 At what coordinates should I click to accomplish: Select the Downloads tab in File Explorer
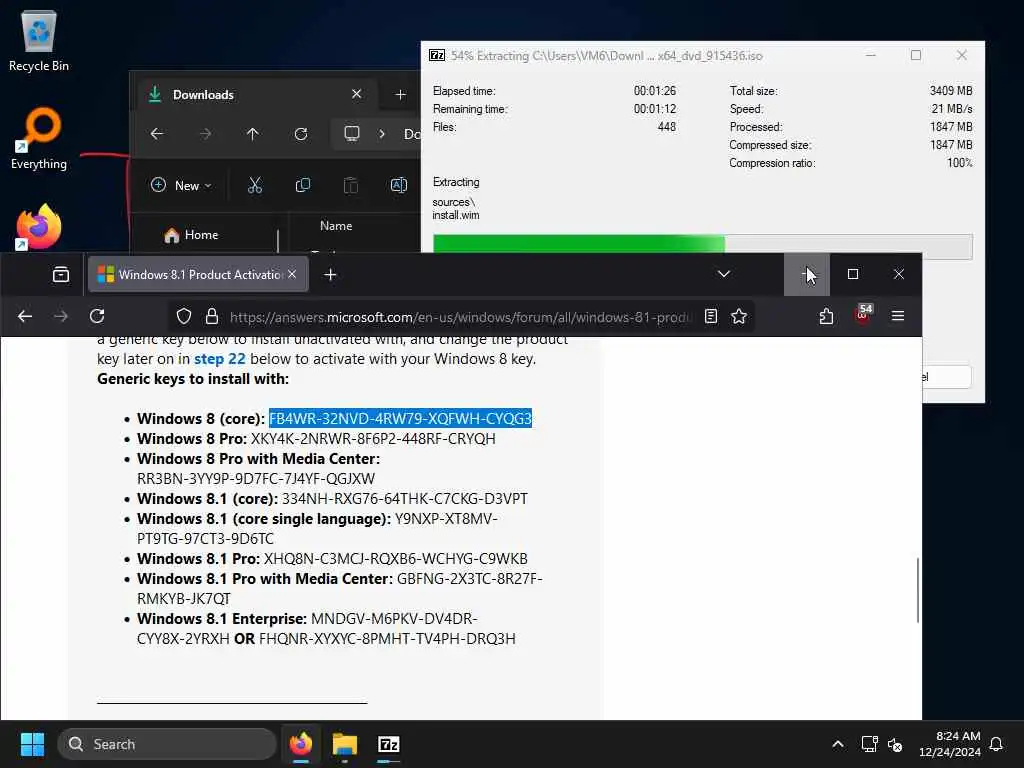(x=255, y=95)
